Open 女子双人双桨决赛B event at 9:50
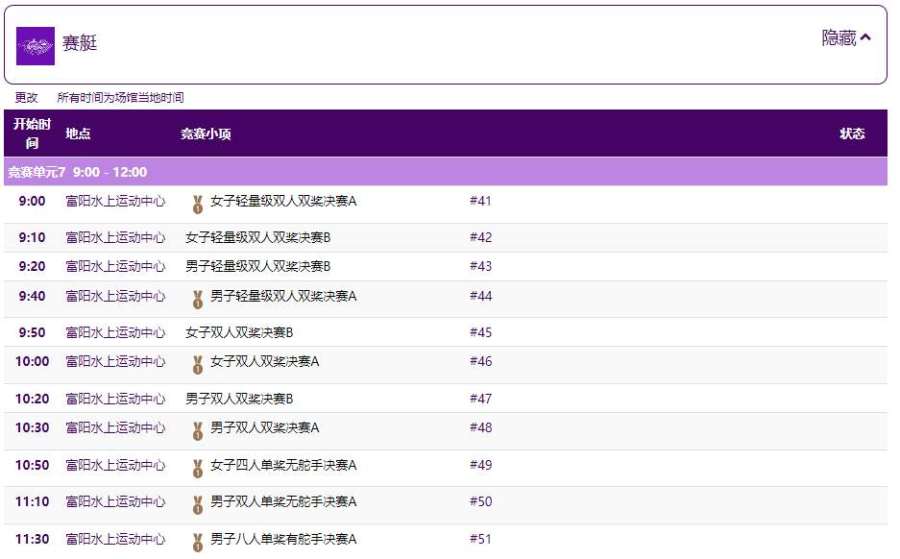Screen dimensions: 900x559 point(239,332)
